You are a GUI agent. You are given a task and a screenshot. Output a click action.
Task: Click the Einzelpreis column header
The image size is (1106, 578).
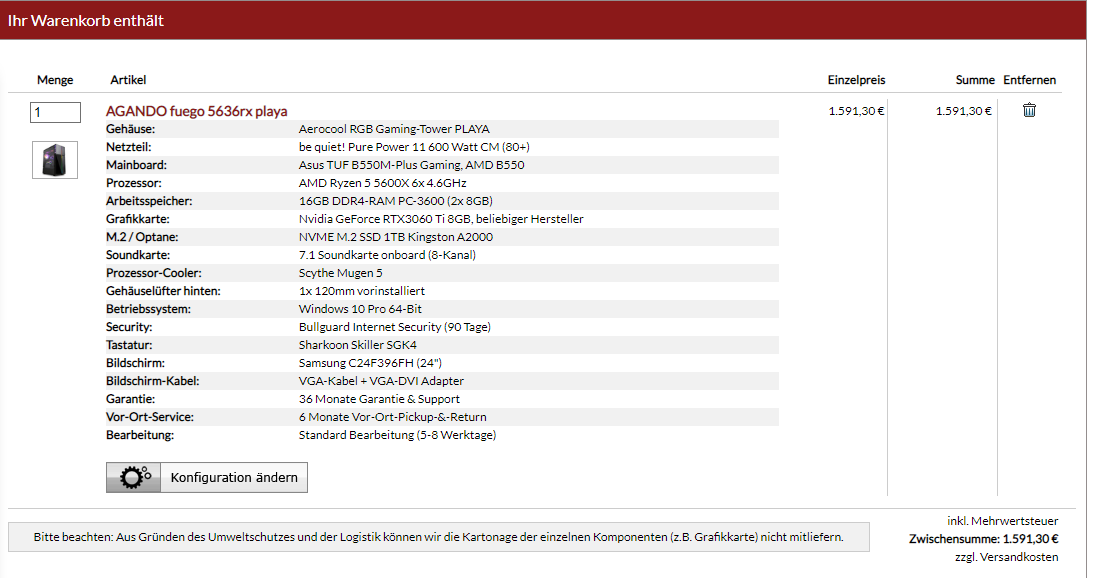856,80
